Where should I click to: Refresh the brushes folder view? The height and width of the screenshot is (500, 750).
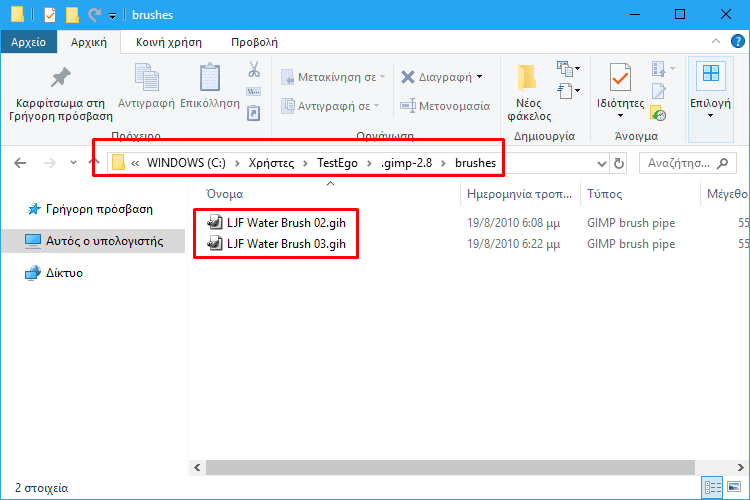618,163
